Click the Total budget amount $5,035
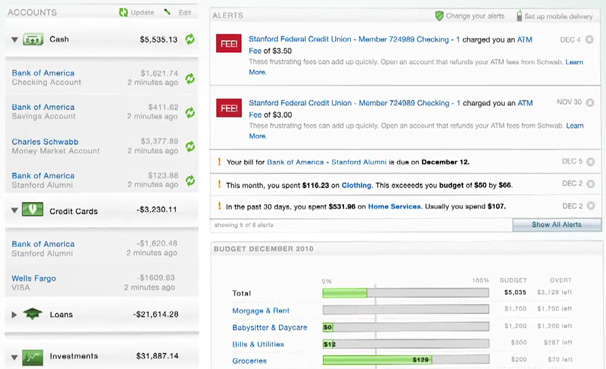606x369 pixels. pyautogui.click(x=515, y=292)
